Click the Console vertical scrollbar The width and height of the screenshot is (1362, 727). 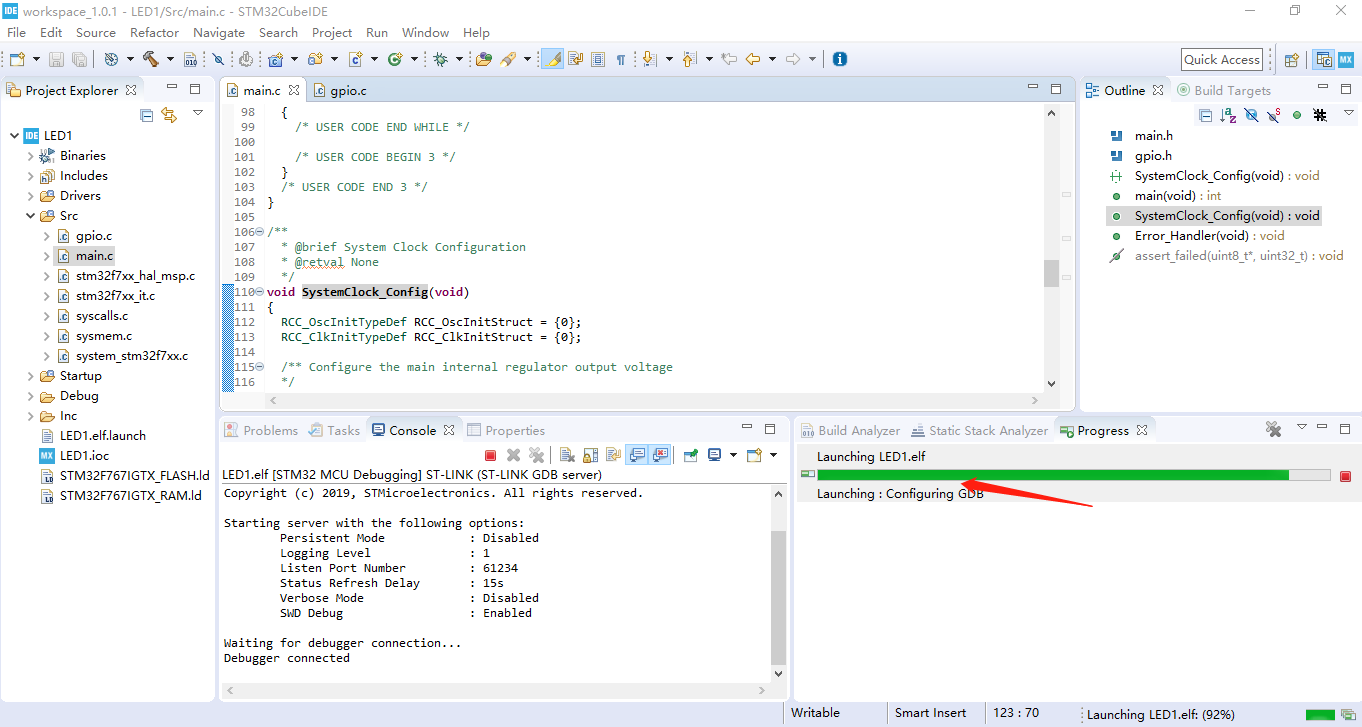click(779, 597)
